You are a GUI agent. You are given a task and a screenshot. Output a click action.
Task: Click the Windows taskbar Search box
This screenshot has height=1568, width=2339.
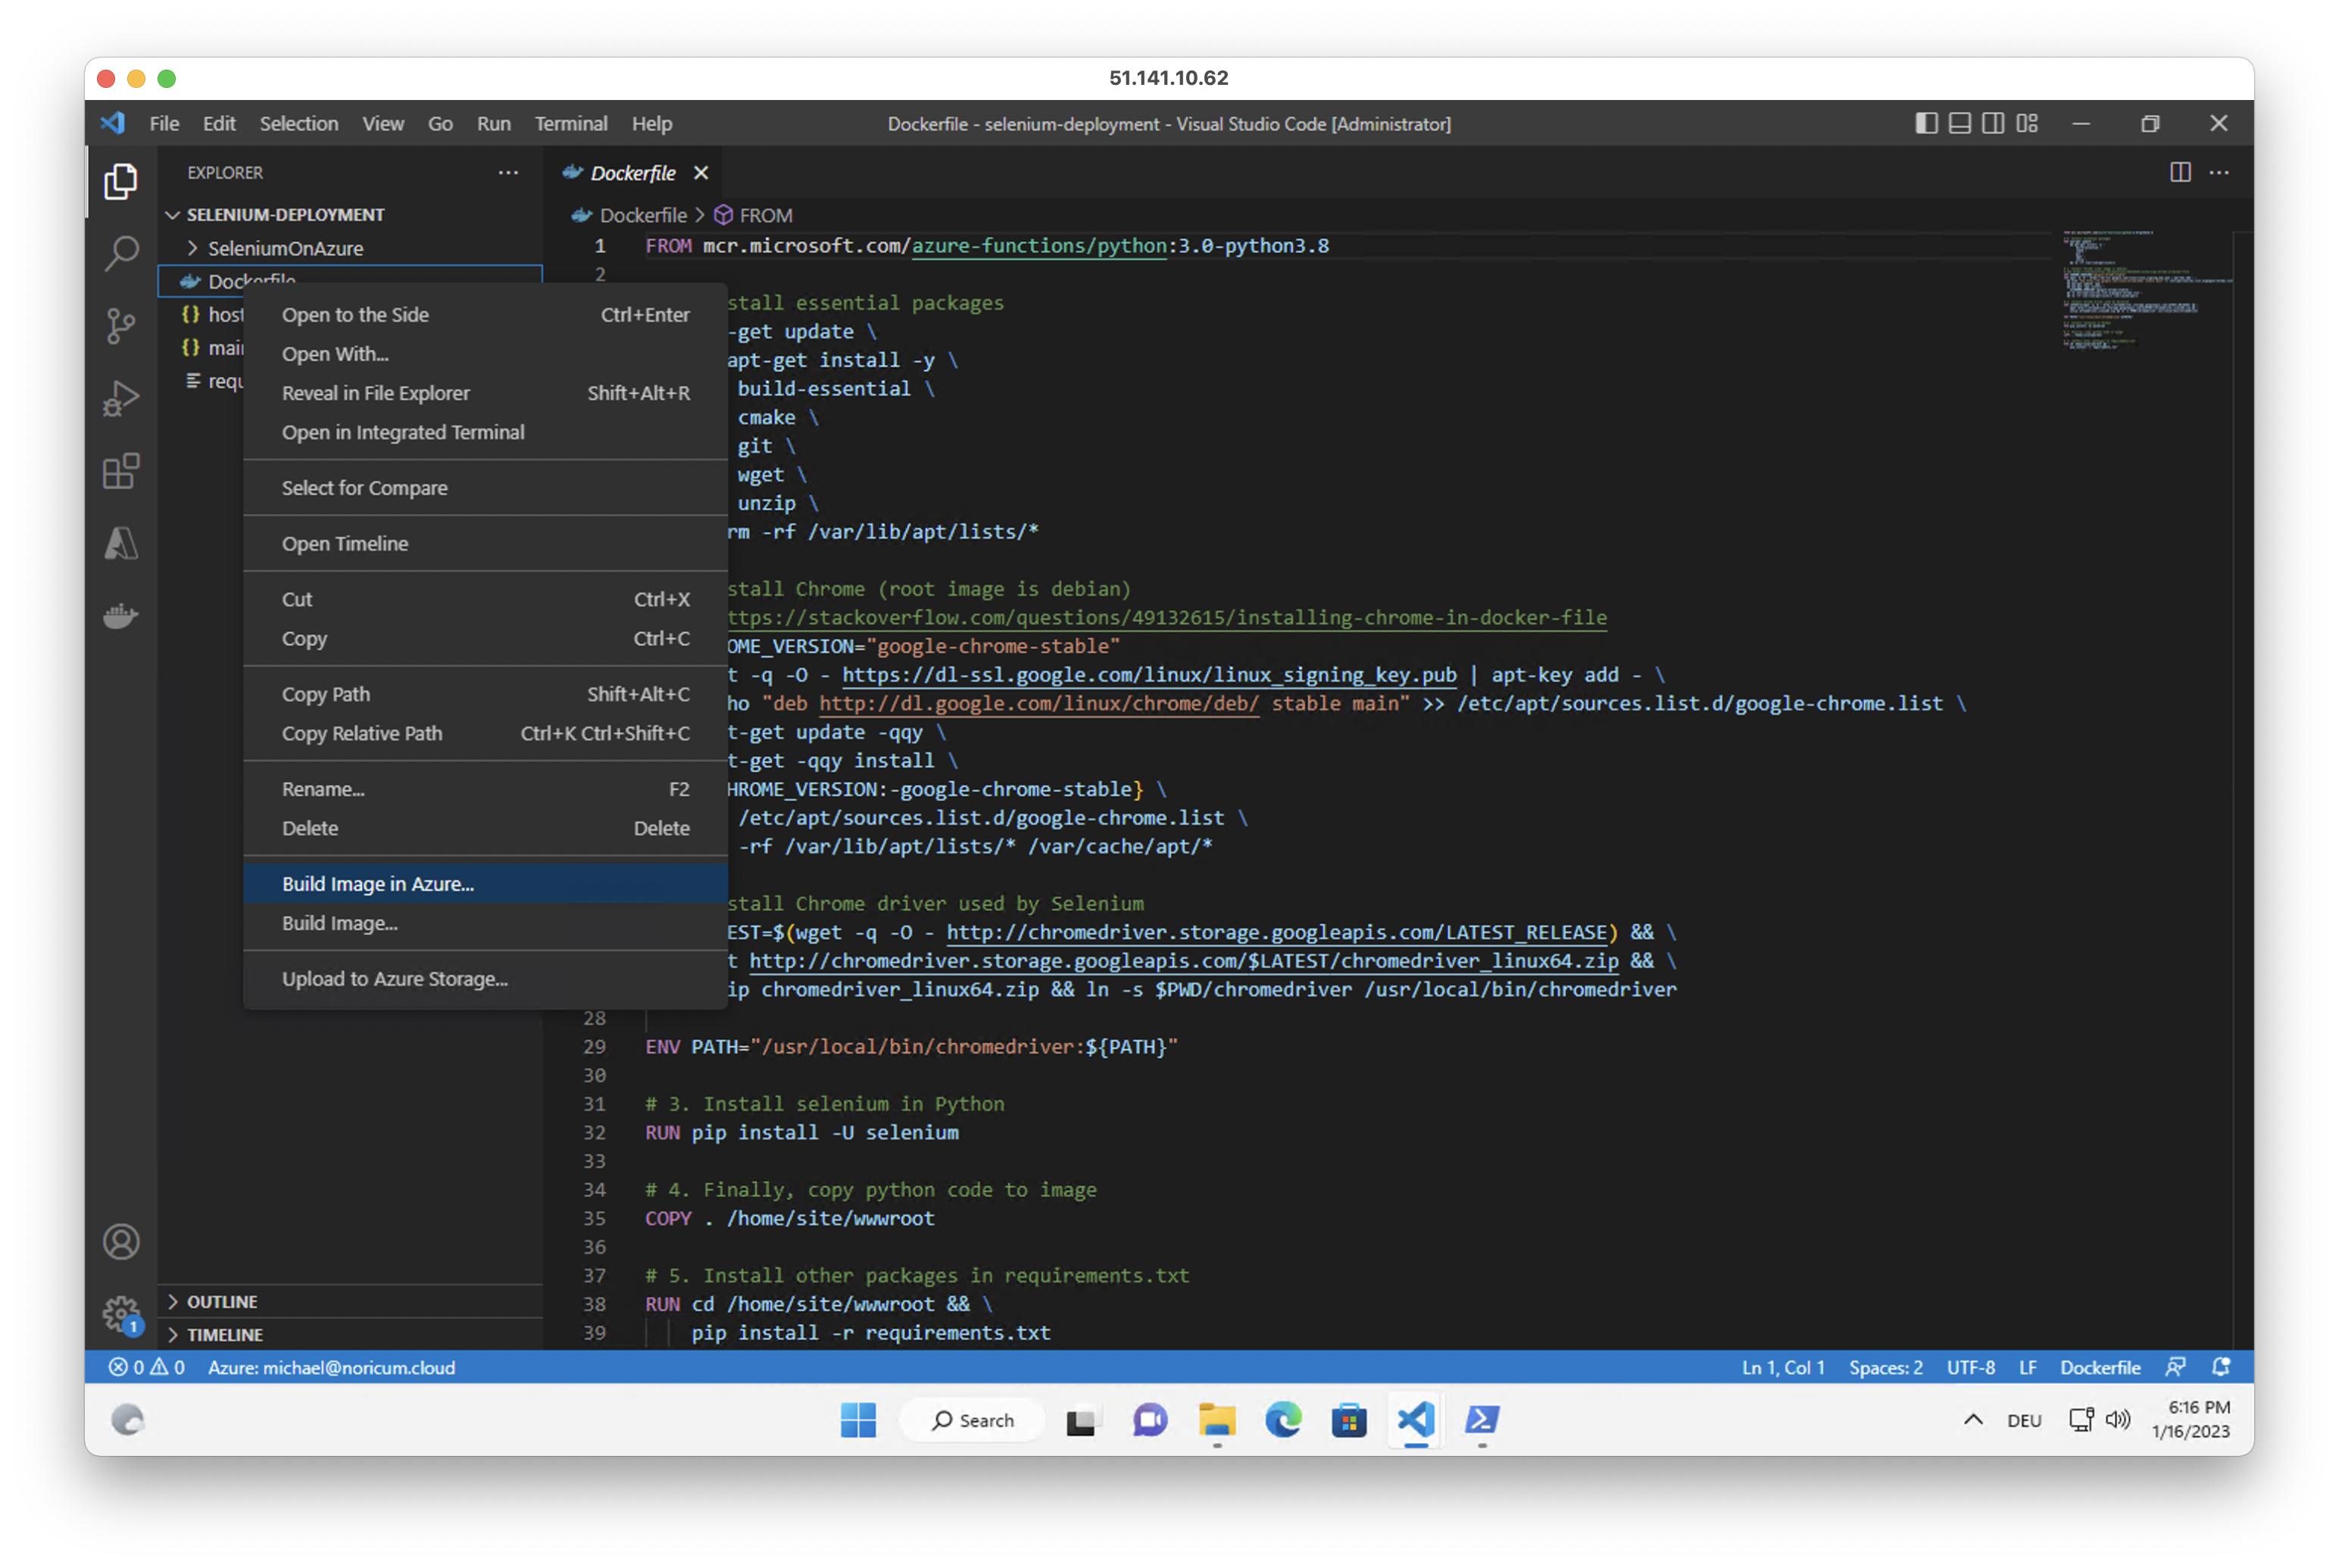(972, 1420)
